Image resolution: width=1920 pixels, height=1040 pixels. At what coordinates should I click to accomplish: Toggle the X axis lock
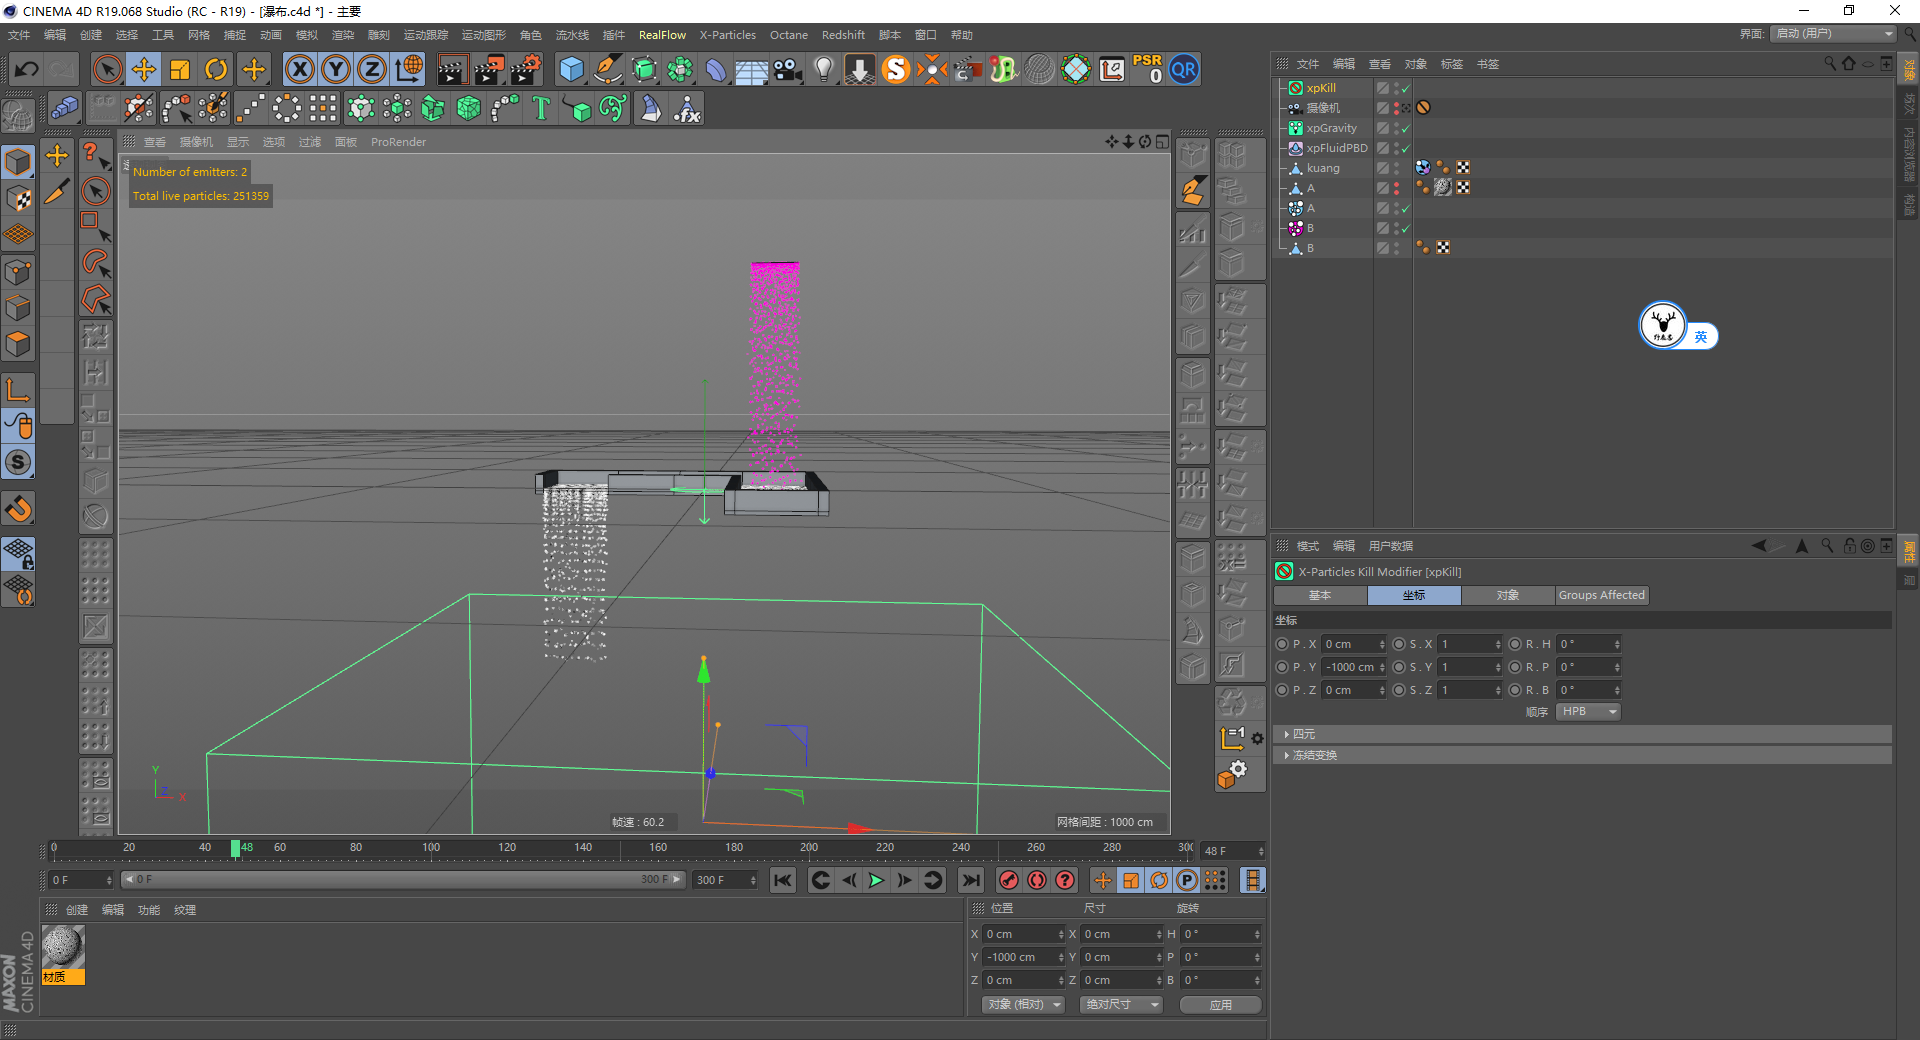pos(299,69)
